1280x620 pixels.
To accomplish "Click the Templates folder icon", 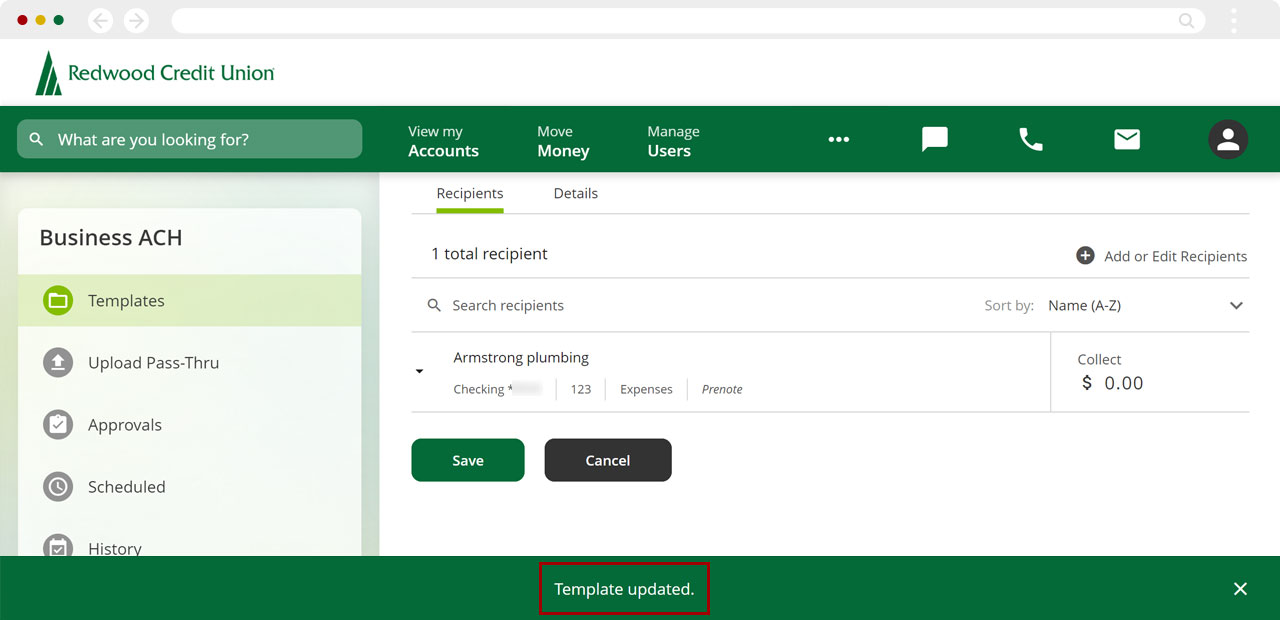I will point(58,301).
